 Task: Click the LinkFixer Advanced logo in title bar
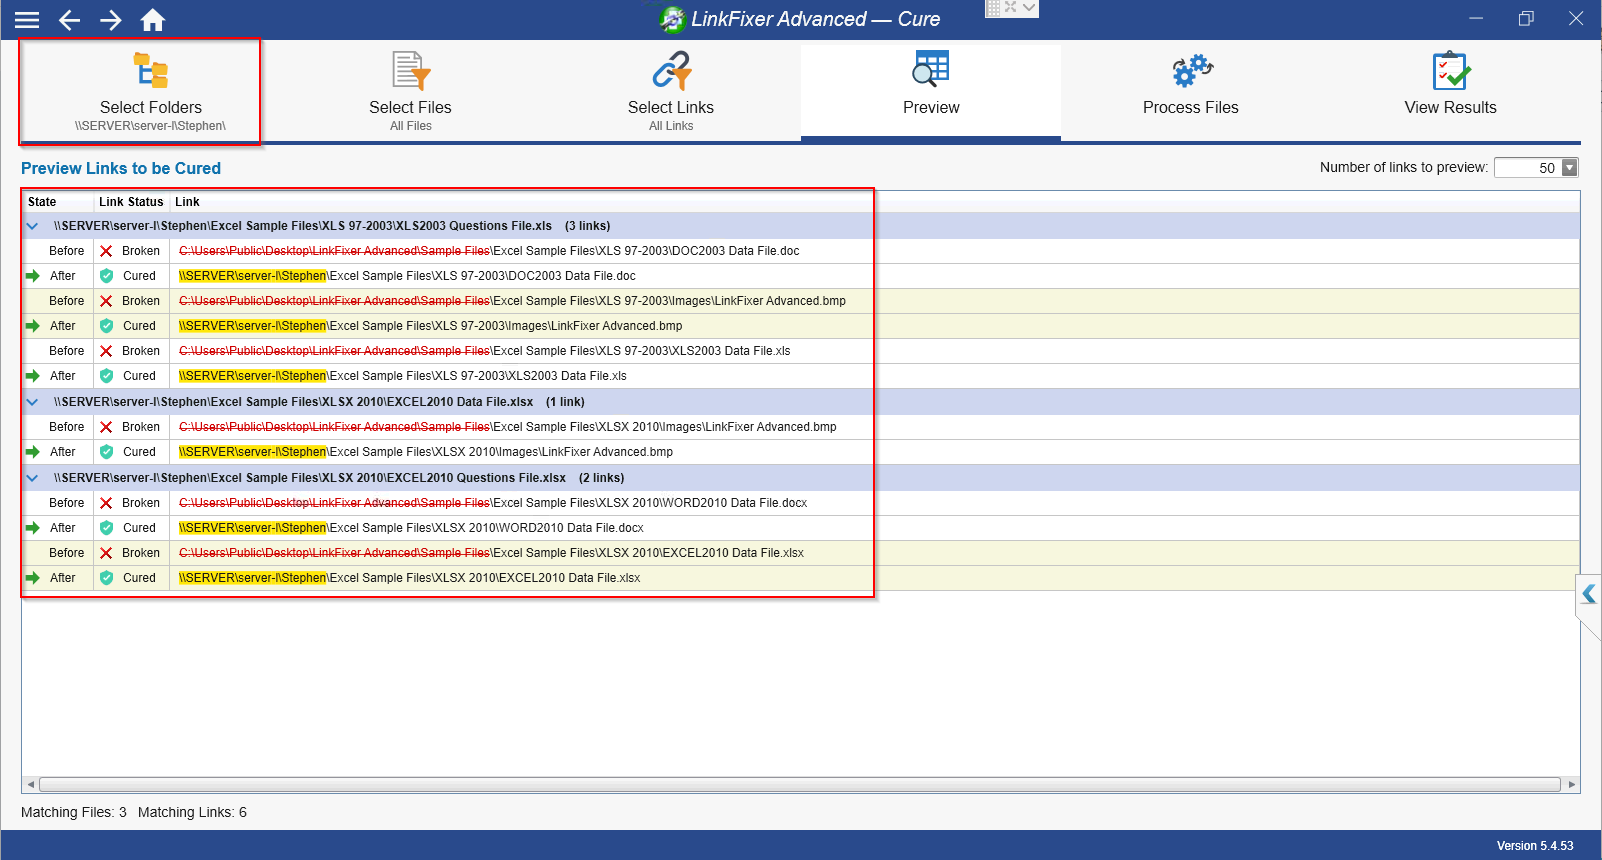click(672, 19)
